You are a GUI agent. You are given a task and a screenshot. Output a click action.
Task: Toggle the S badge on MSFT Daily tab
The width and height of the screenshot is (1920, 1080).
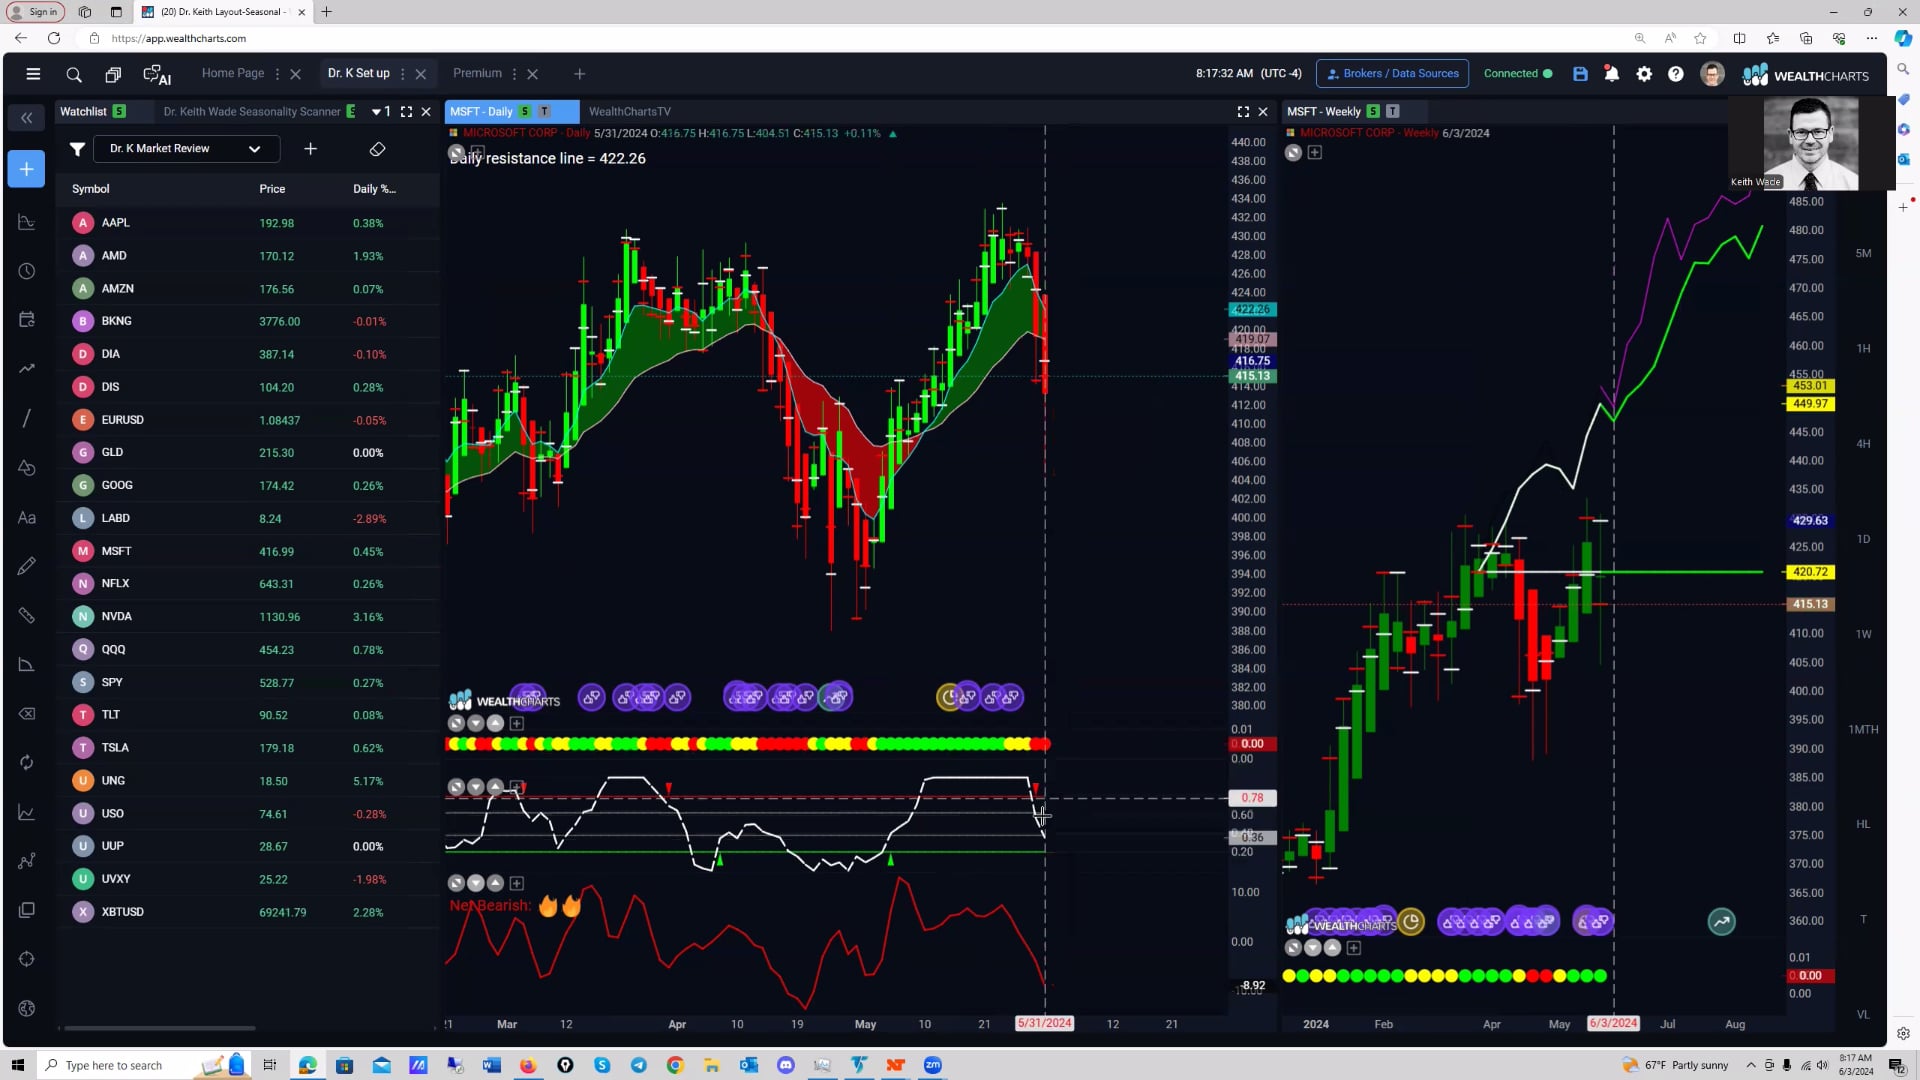(525, 112)
